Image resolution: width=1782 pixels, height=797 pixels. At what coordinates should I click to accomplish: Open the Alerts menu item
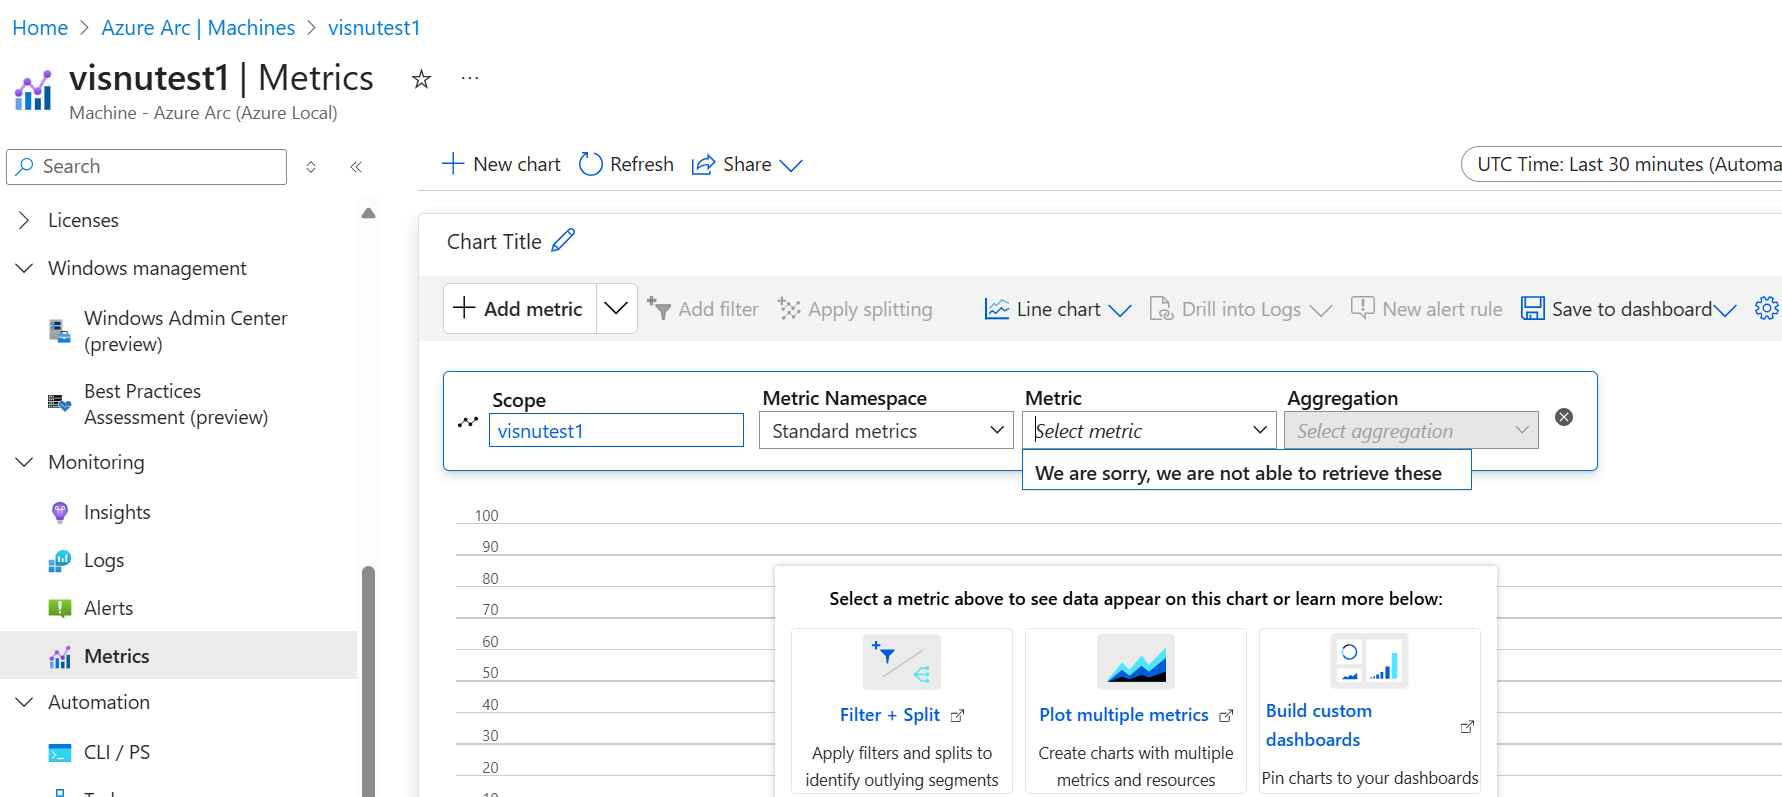[108, 608]
